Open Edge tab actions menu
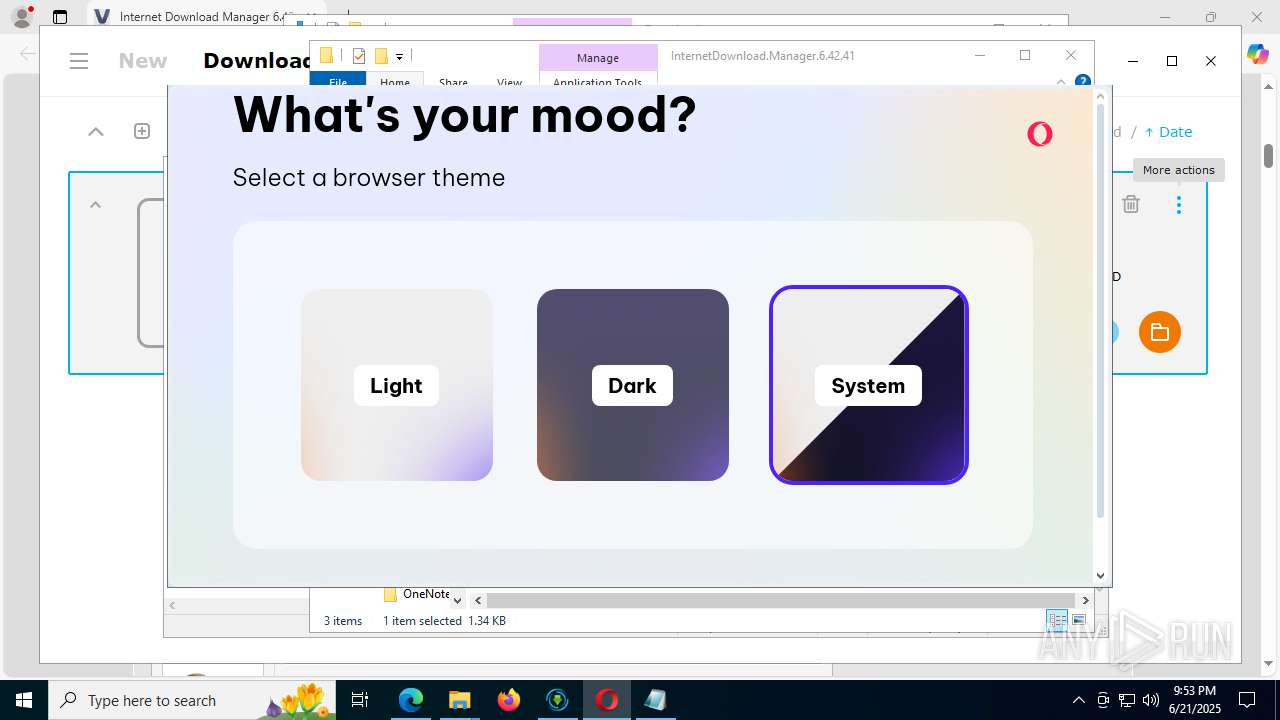 point(60,17)
